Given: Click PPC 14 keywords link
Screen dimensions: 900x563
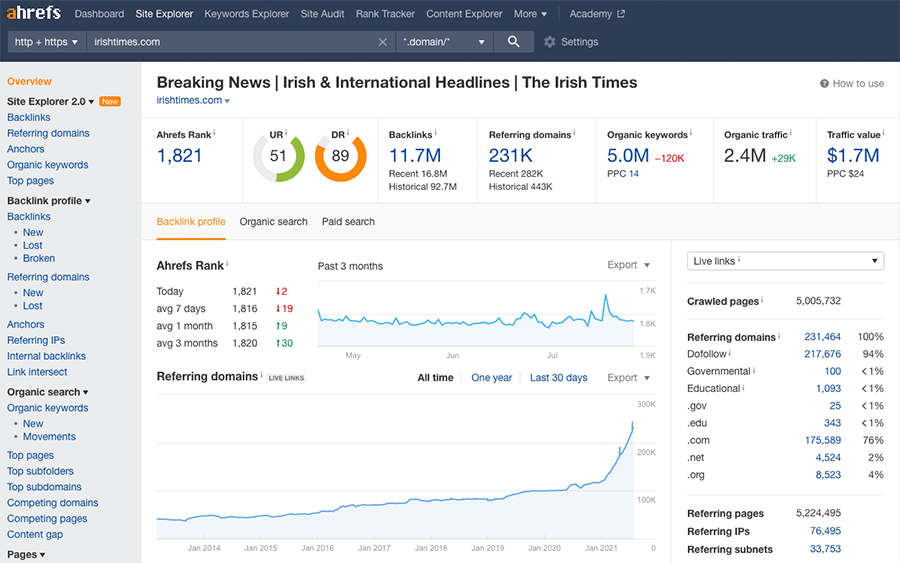Looking at the screenshot, I should [634, 174].
